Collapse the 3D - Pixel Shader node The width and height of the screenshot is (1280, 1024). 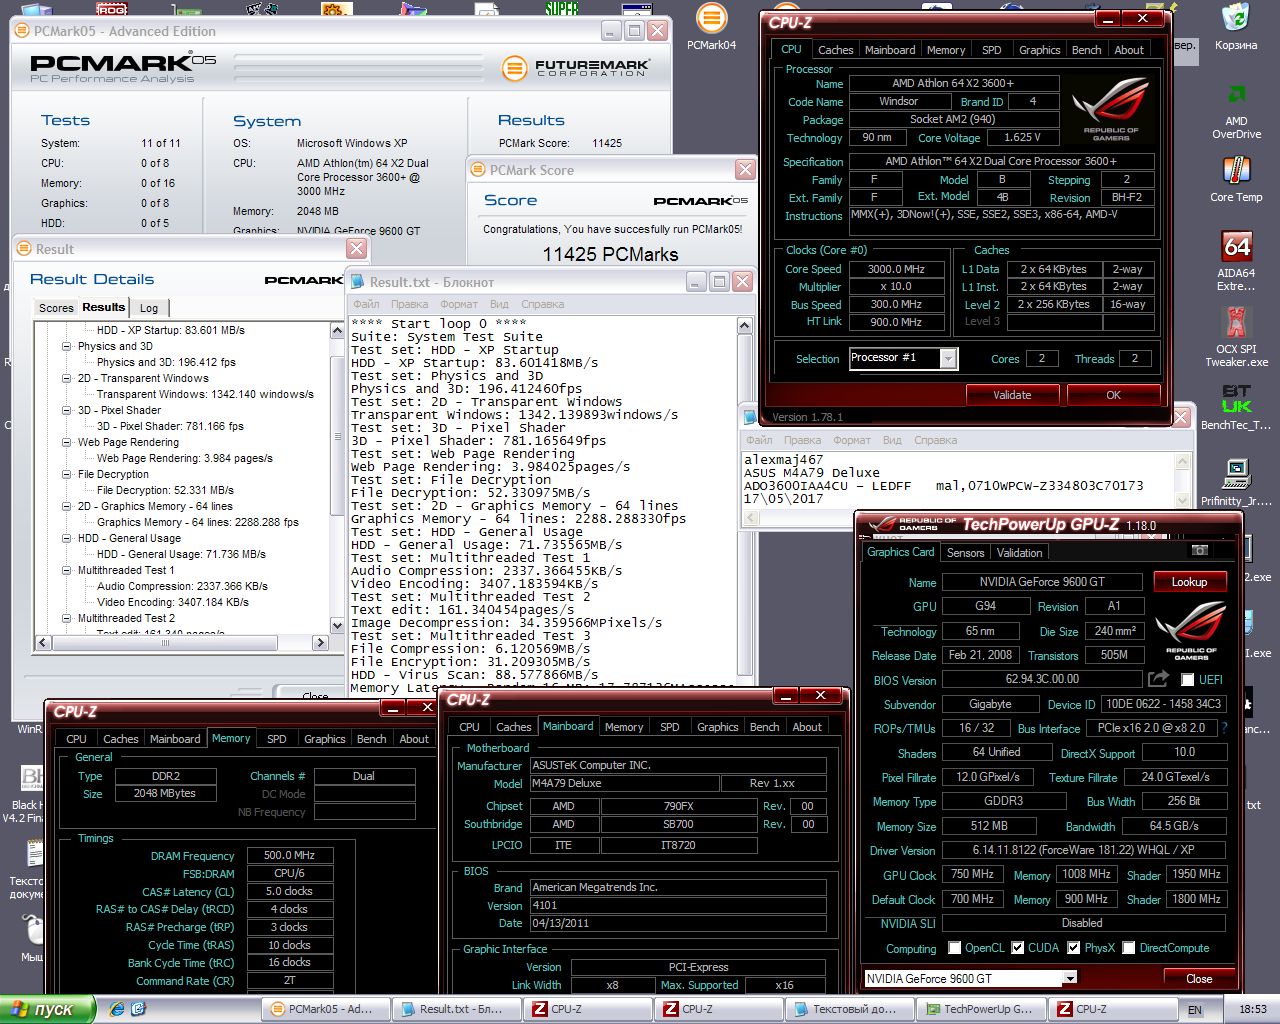click(67, 410)
